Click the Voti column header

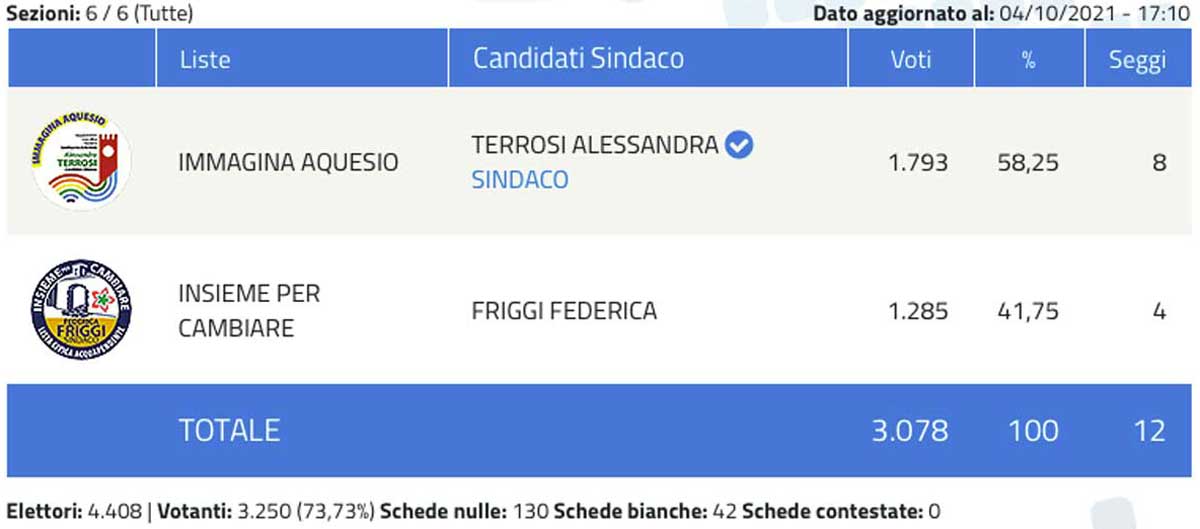911,59
